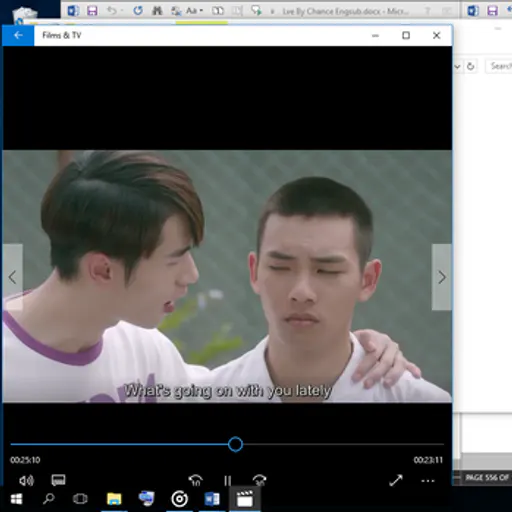The image size is (512, 512).
Task: Maximize the Films & TV window
Action: (x=406, y=35)
